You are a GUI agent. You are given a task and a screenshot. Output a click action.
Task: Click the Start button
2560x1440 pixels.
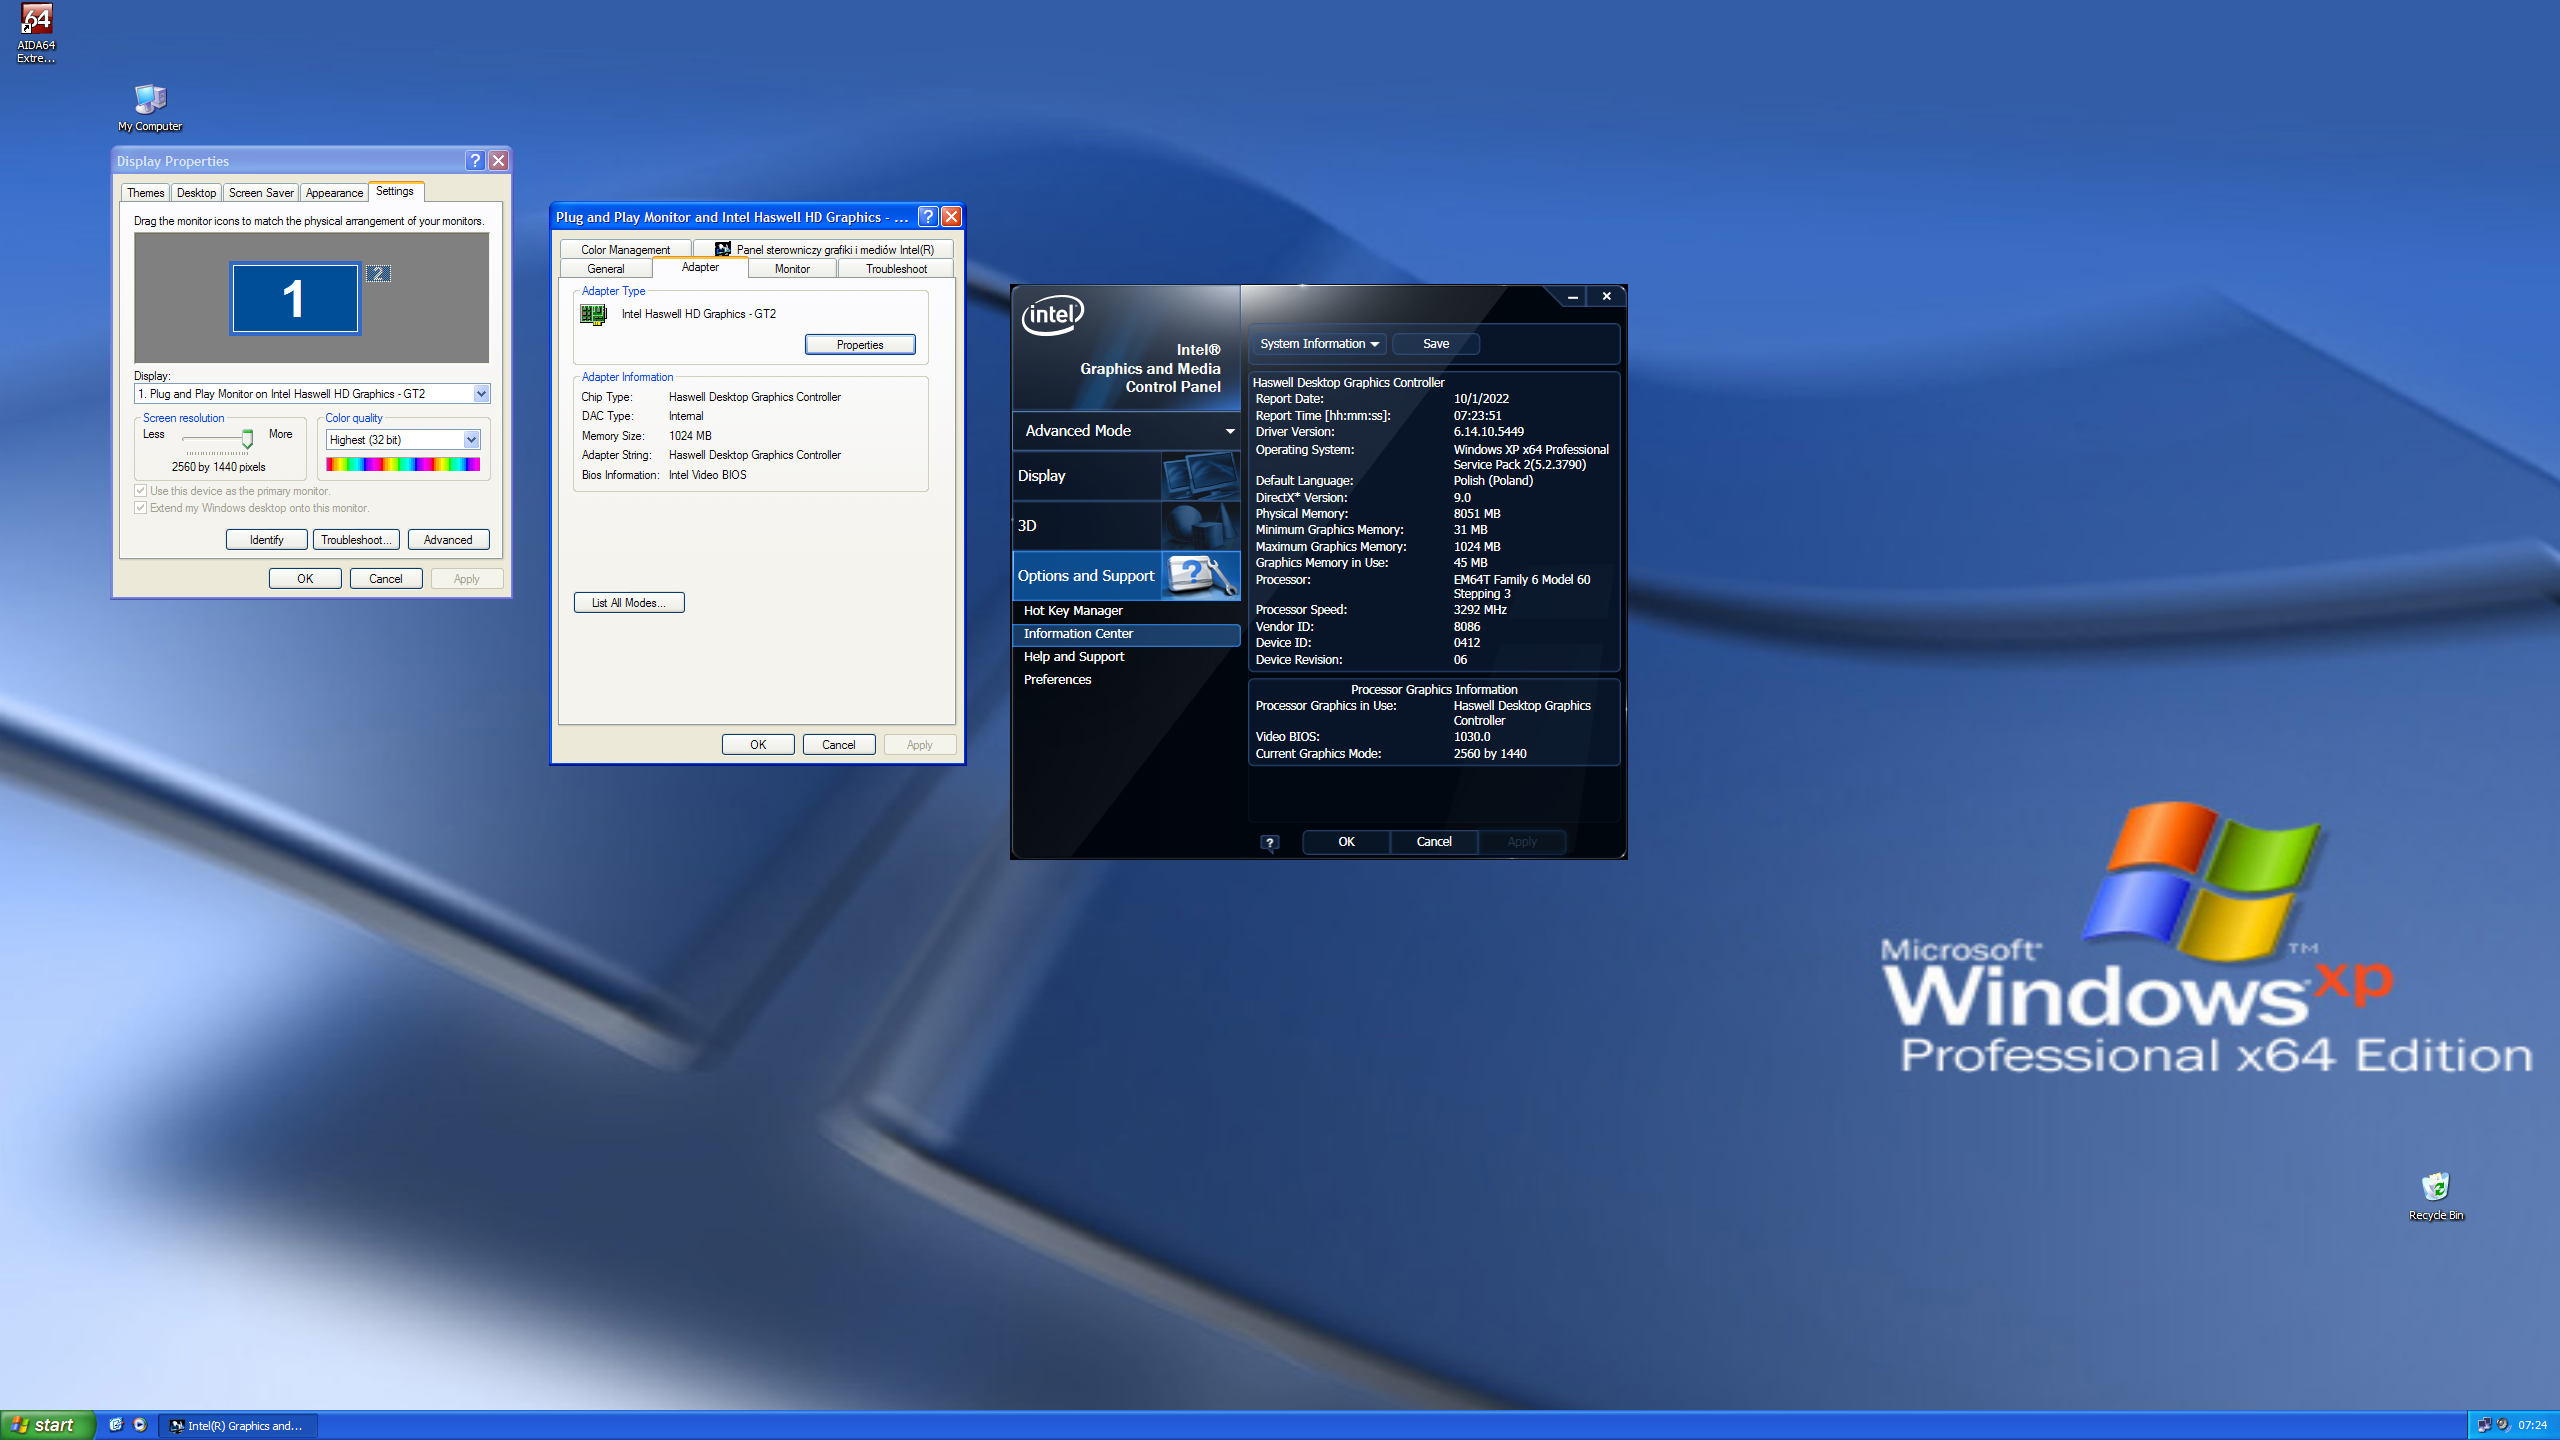(46, 1425)
